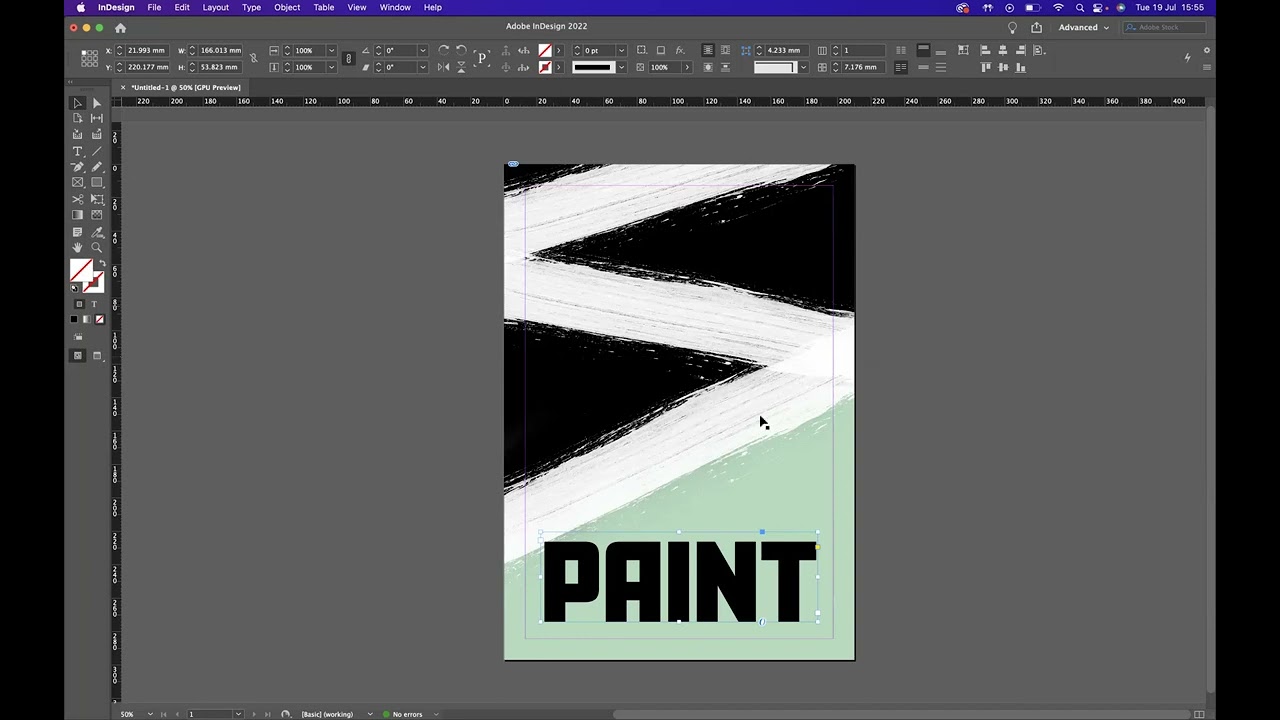Click the Content Placer tool

(97, 134)
